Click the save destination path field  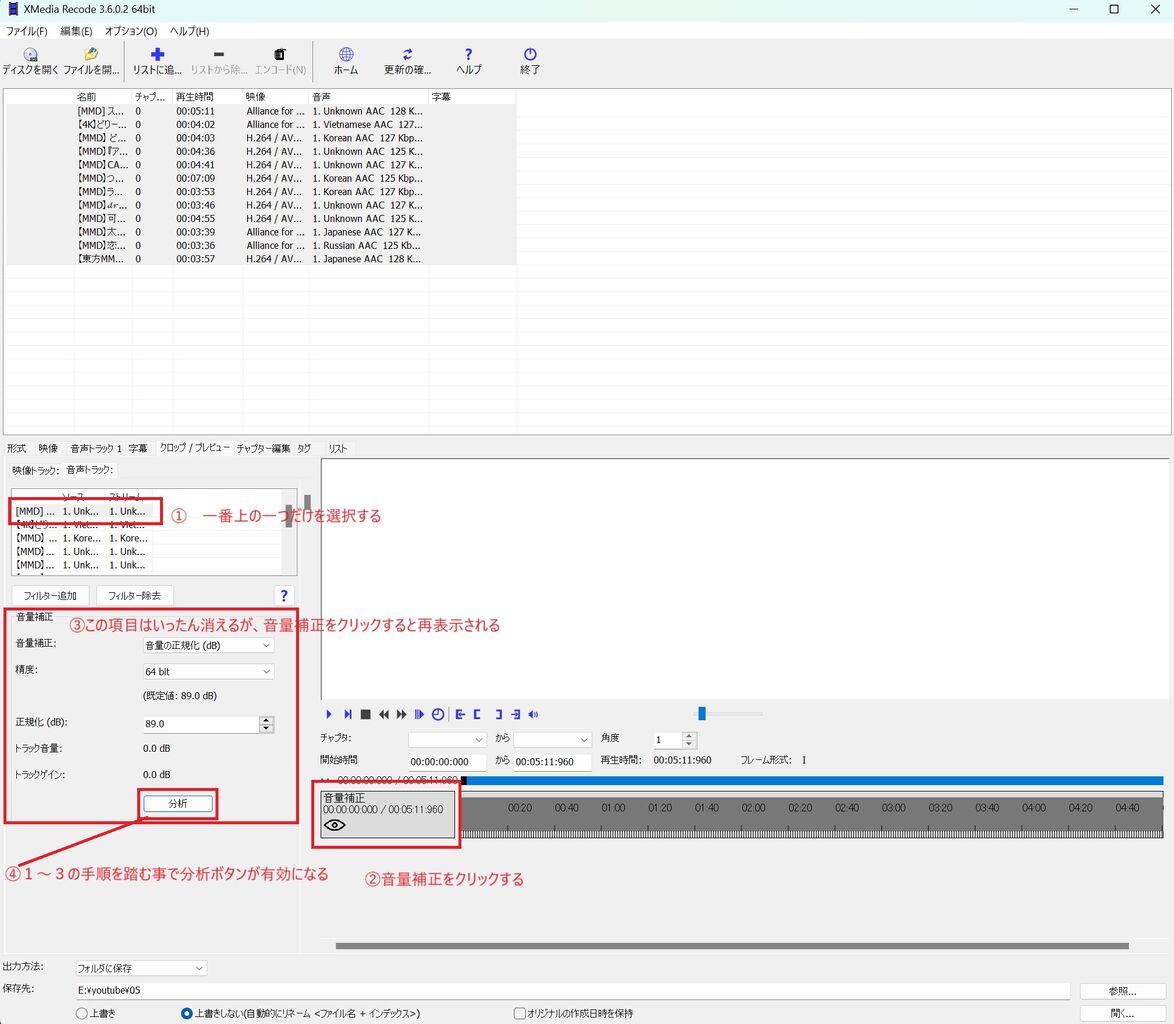tap(573, 990)
